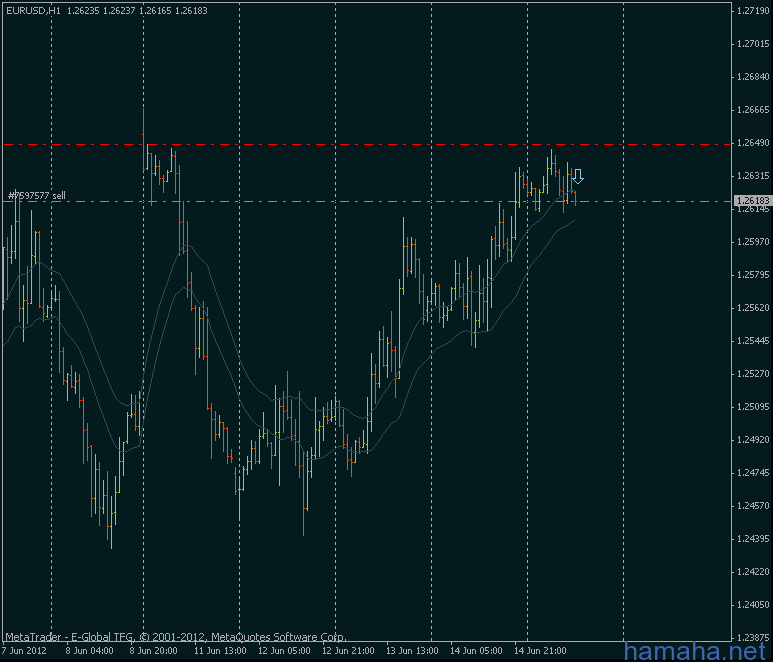Click the 1.23875 price axis value
Screen dimensions: 773x662
[x=753, y=637]
